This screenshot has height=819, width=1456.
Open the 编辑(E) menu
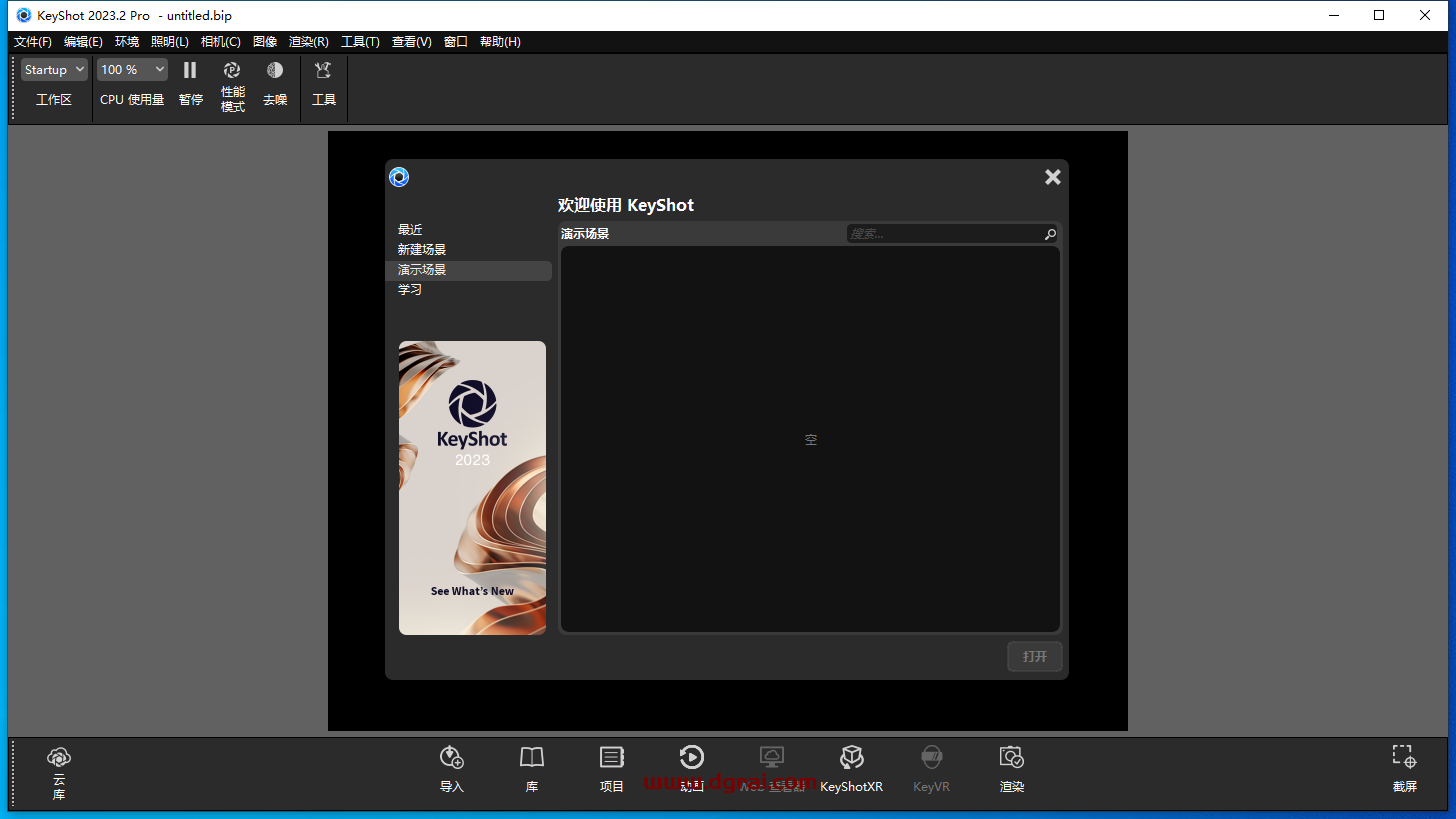pos(83,42)
